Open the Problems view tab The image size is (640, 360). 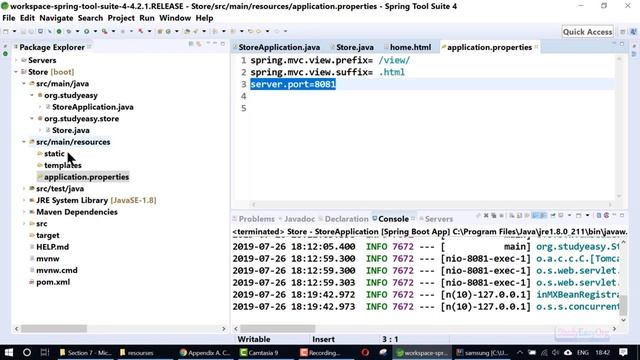(256, 219)
